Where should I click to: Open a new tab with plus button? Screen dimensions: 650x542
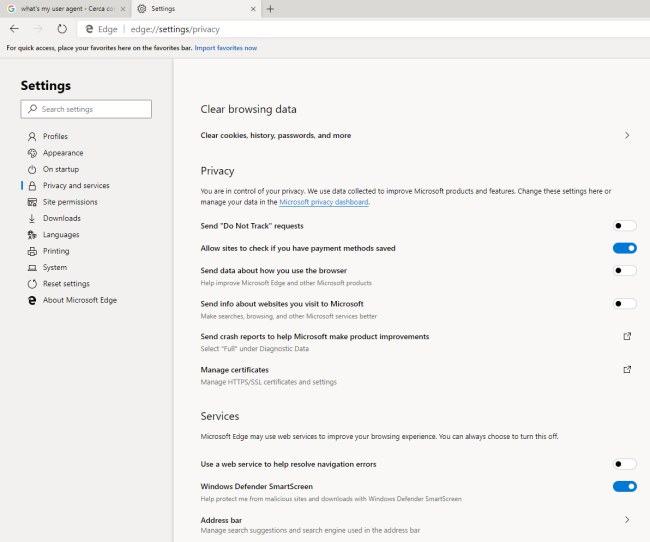pyautogui.click(x=270, y=8)
